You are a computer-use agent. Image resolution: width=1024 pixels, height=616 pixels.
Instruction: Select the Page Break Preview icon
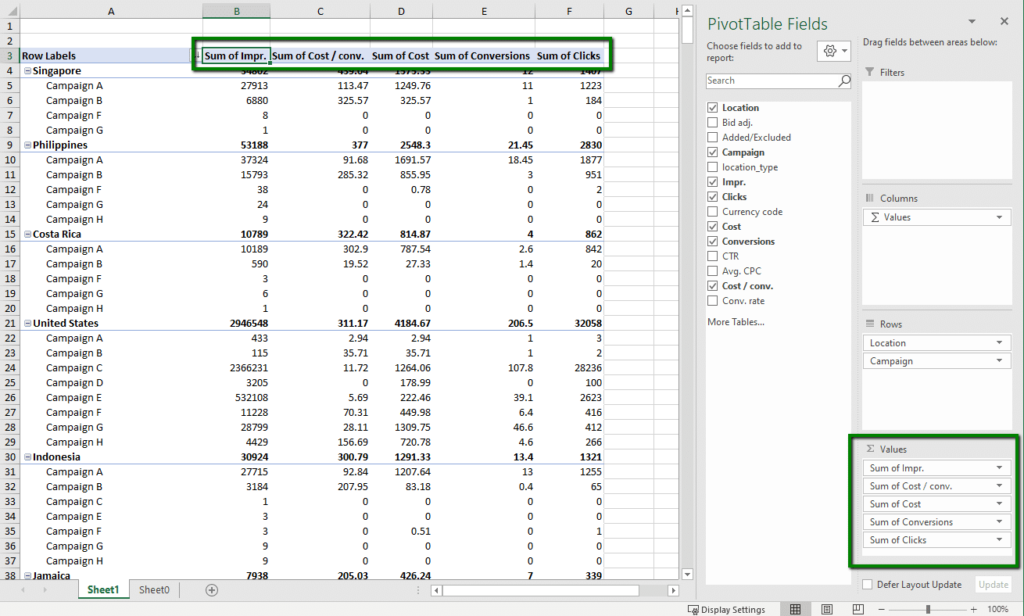857,608
